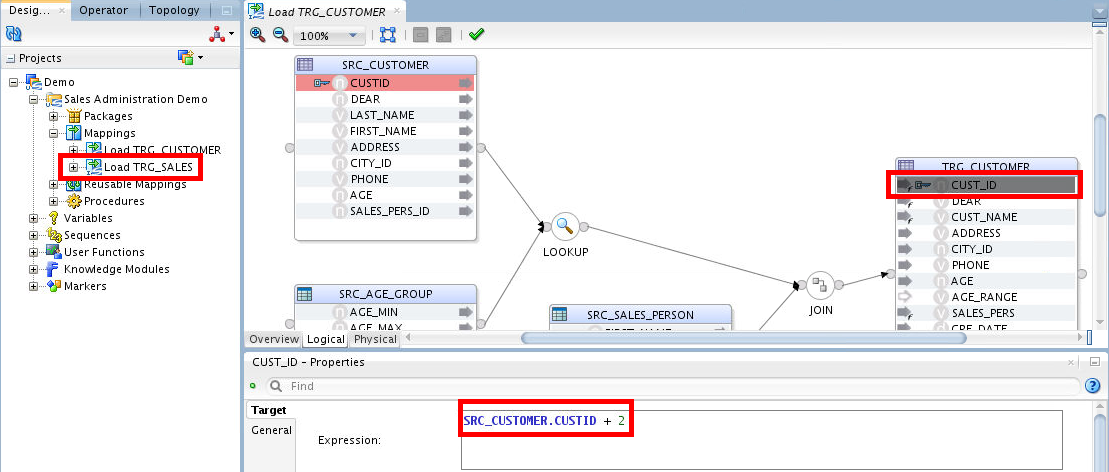Select AGE_MIN column in SRC_AGE_GROUP
The height and width of the screenshot is (472, 1109).
pyautogui.click(x=384, y=312)
